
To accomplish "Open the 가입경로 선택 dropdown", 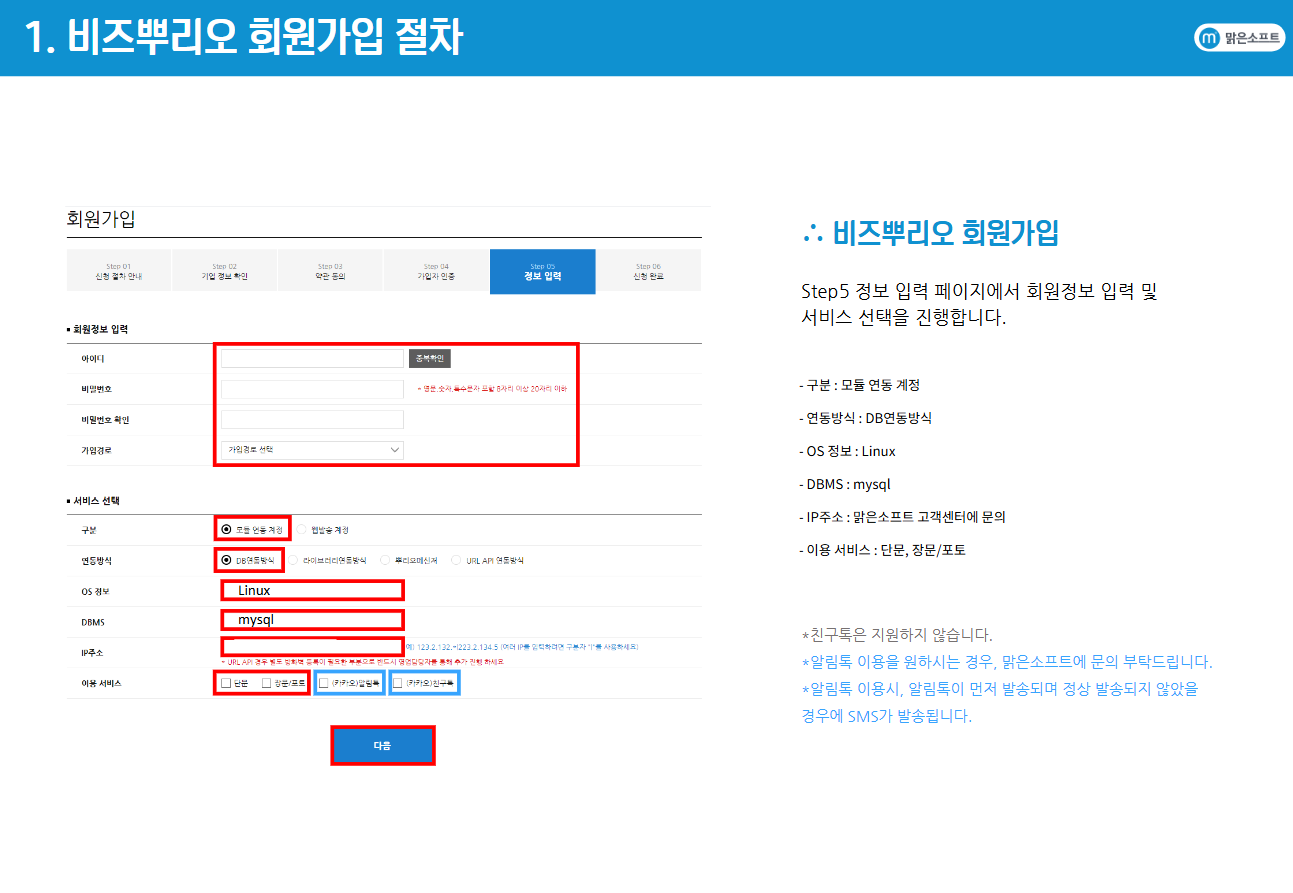I will (x=312, y=450).
